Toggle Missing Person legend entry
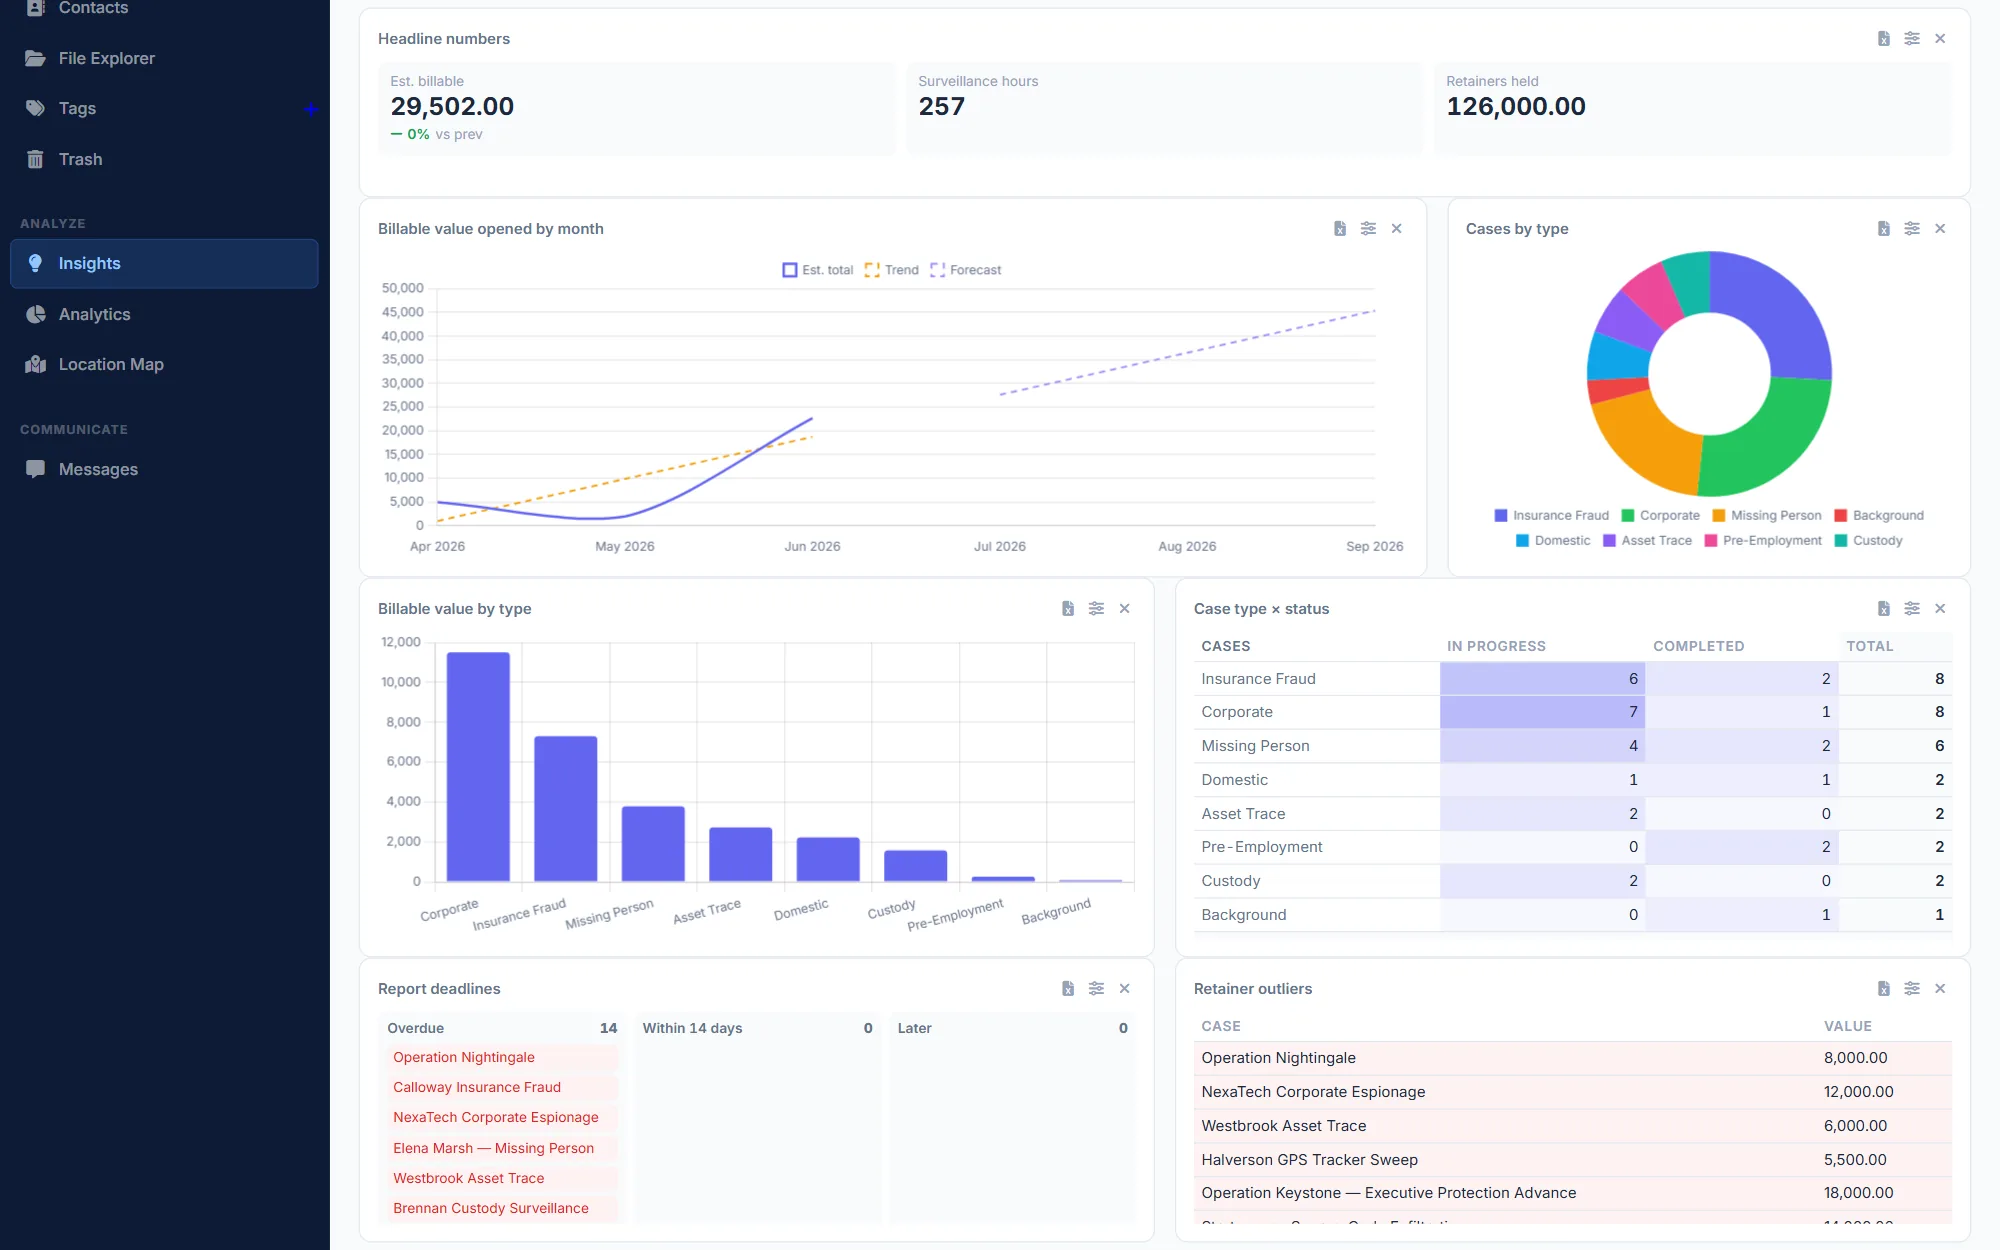The width and height of the screenshot is (2000, 1250). click(1767, 515)
